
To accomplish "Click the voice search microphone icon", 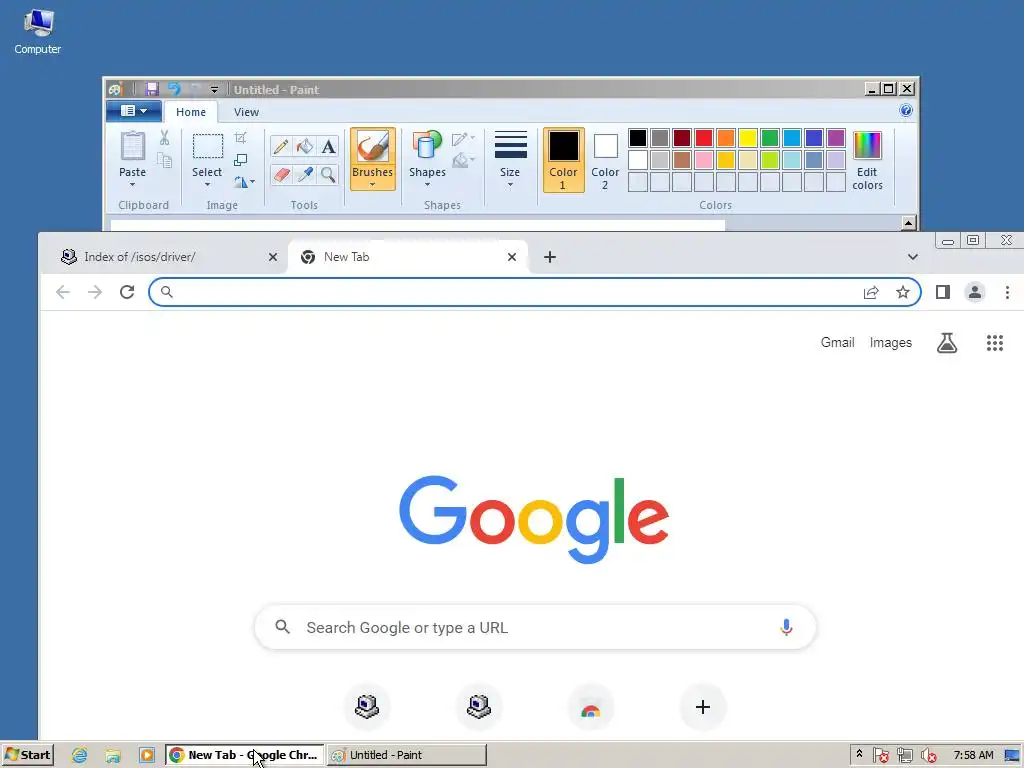I will click(786, 628).
